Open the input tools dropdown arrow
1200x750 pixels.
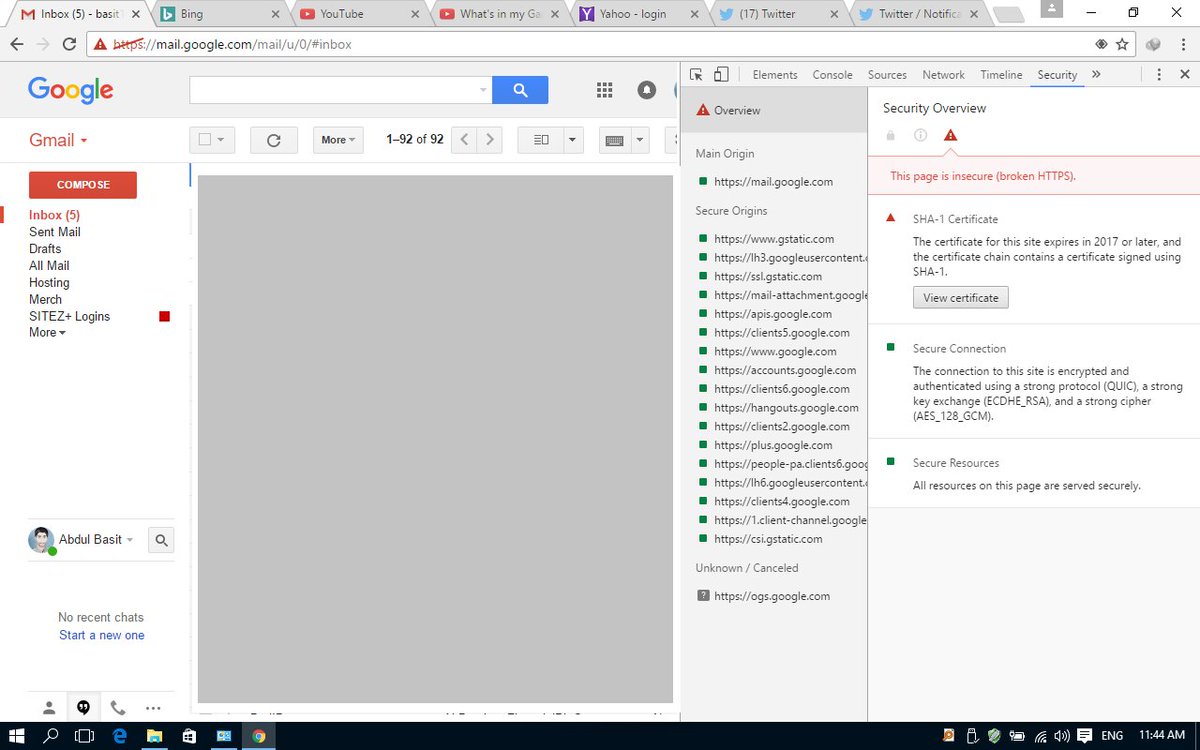[x=640, y=140]
